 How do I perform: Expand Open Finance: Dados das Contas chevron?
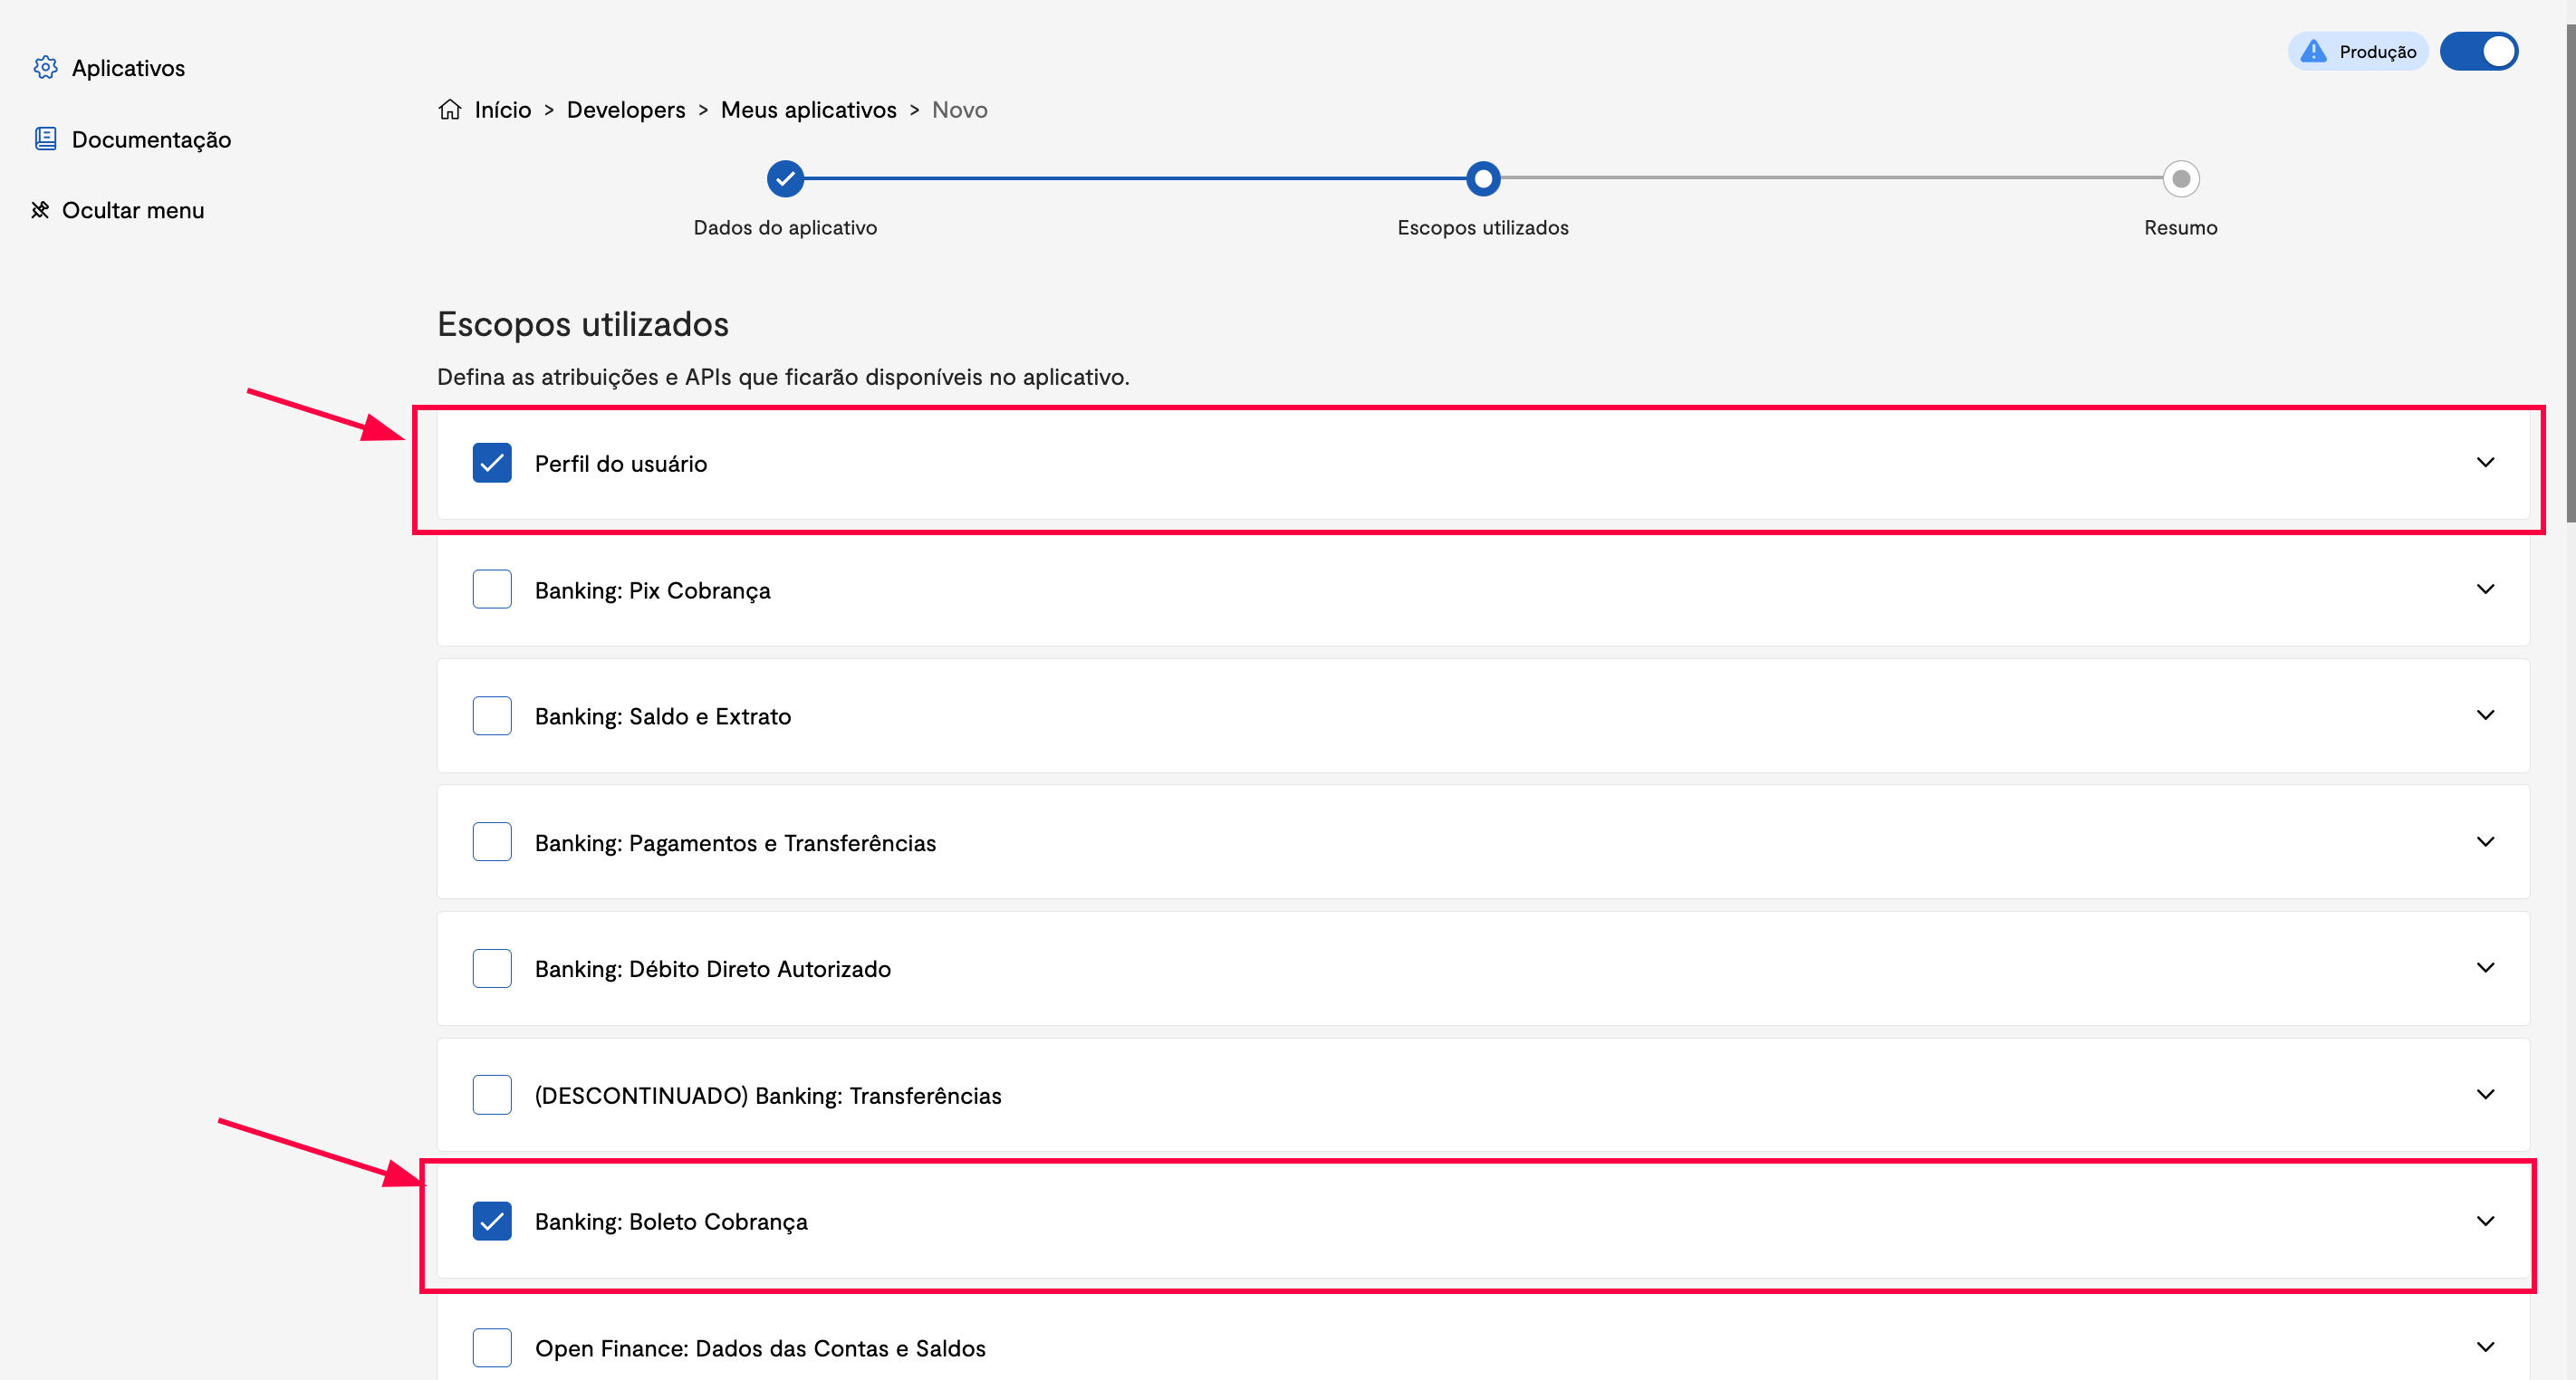pyautogui.click(x=2485, y=1347)
